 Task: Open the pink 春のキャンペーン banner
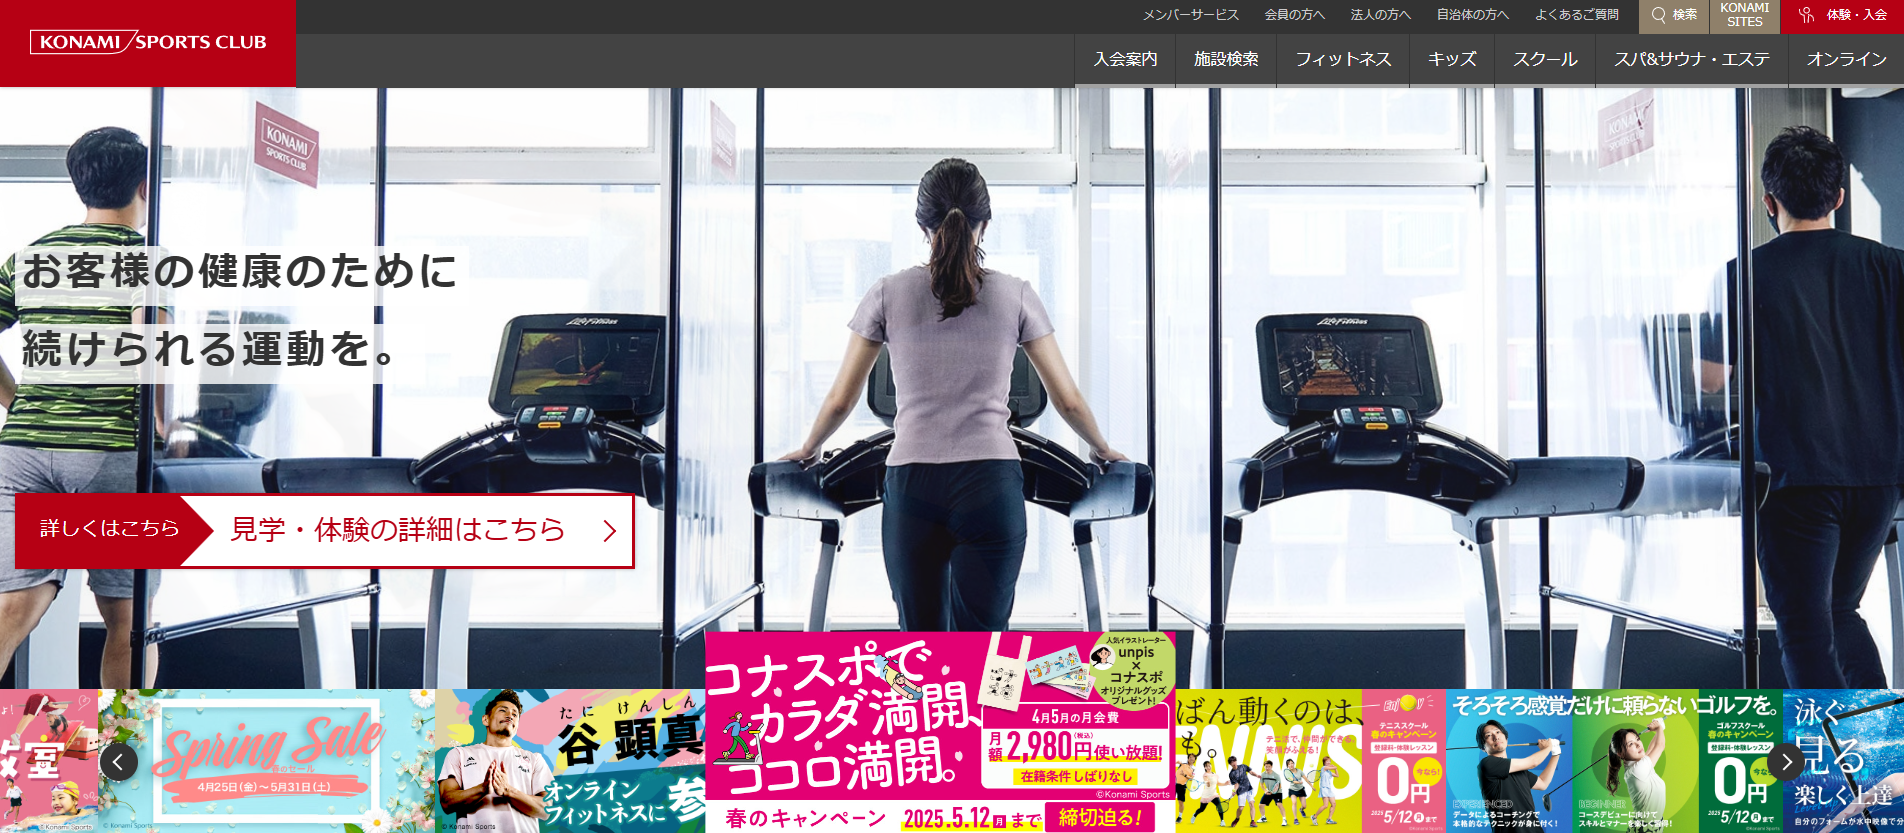pyautogui.click(x=940, y=732)
